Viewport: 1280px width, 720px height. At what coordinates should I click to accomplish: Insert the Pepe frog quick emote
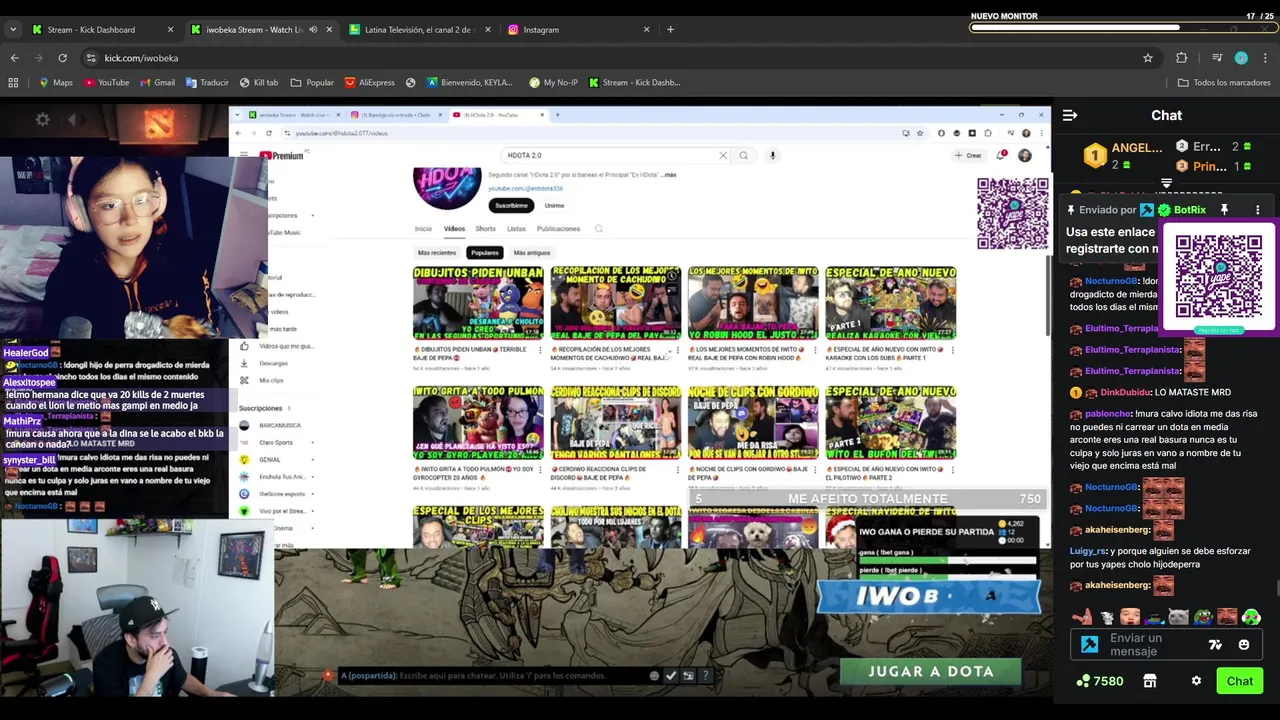click(x=1203, y=617)
